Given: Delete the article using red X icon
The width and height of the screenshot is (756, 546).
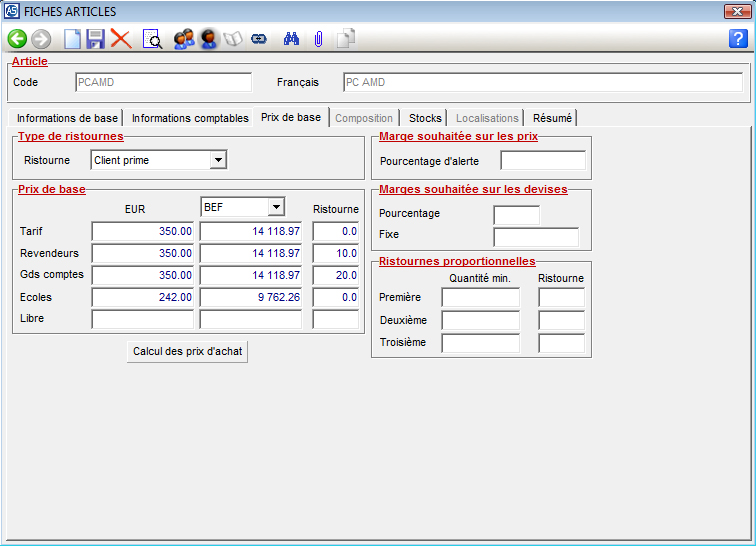Looking at the screenshot, I should [121, 39].
